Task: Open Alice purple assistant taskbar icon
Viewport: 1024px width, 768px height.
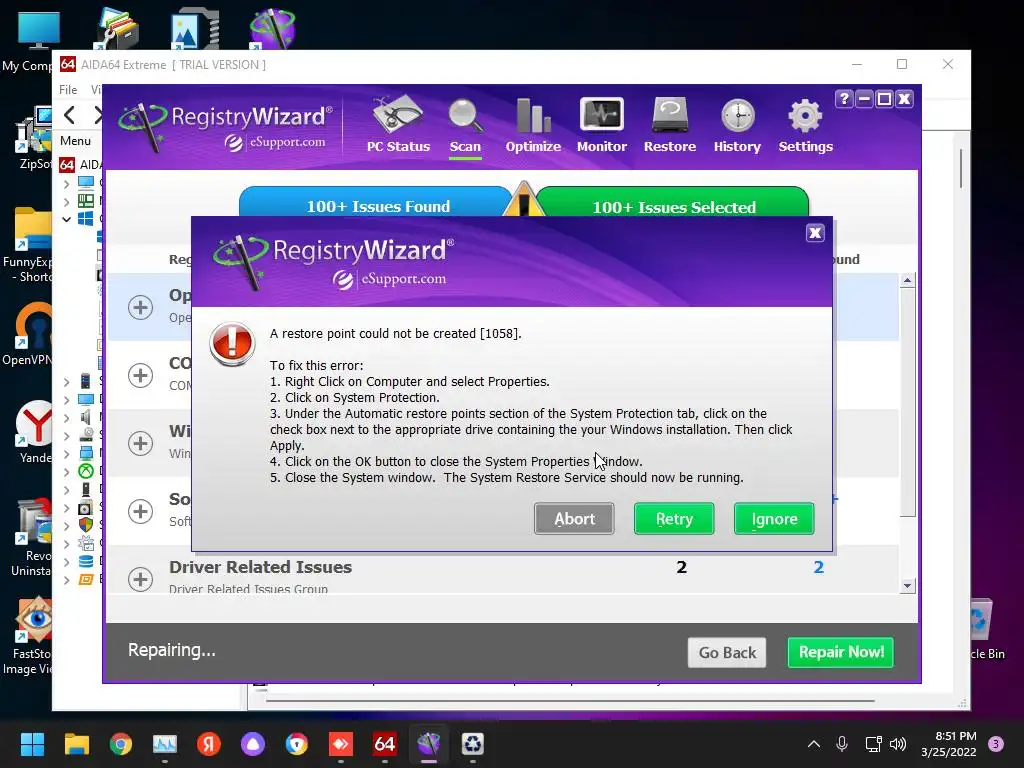Action: pos(253,744)
